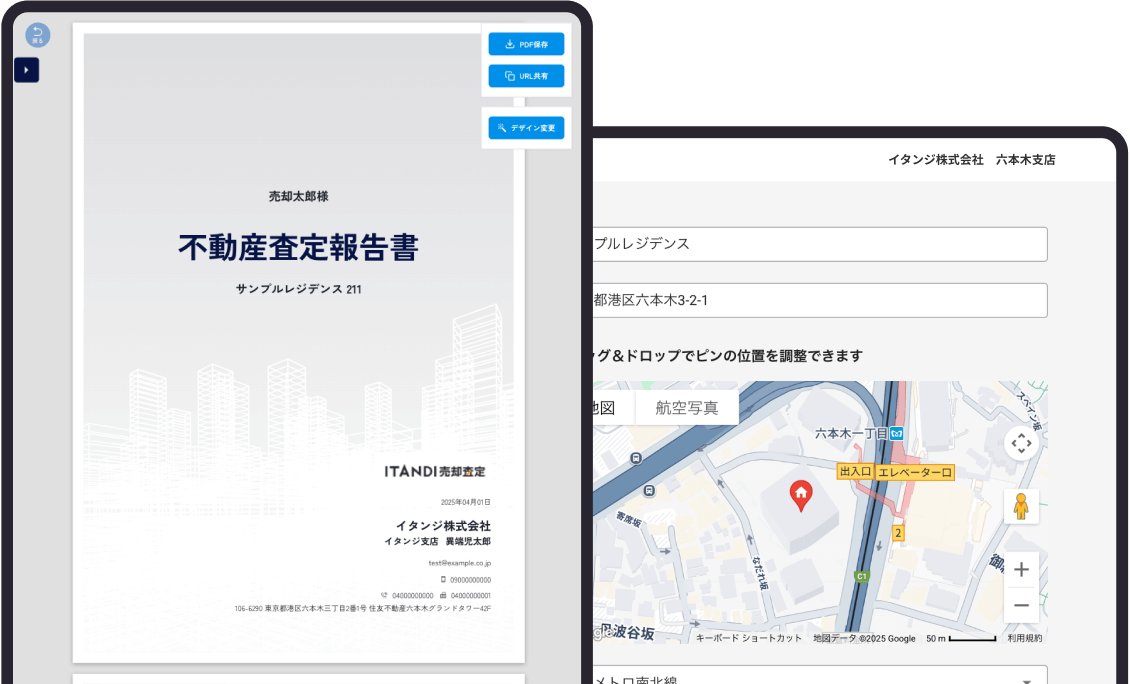This screenshot has width=1130, height=684.
Task: Share the report using URL共有 button
Action: coord(526,76)
